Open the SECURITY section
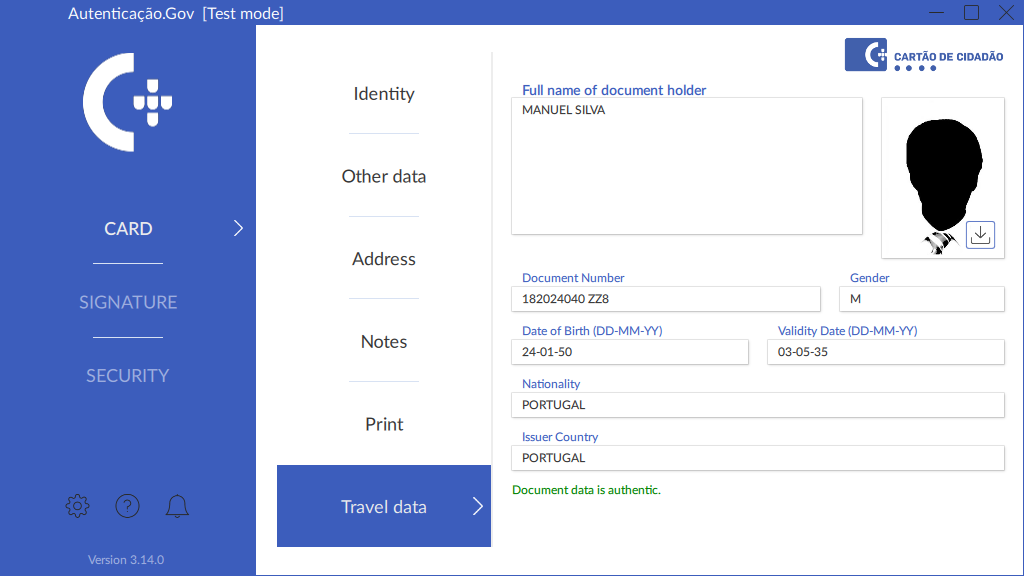Image resolution: width=1024 pixels, height=576 pixels. pyautogui.click(x=128, y=375)
